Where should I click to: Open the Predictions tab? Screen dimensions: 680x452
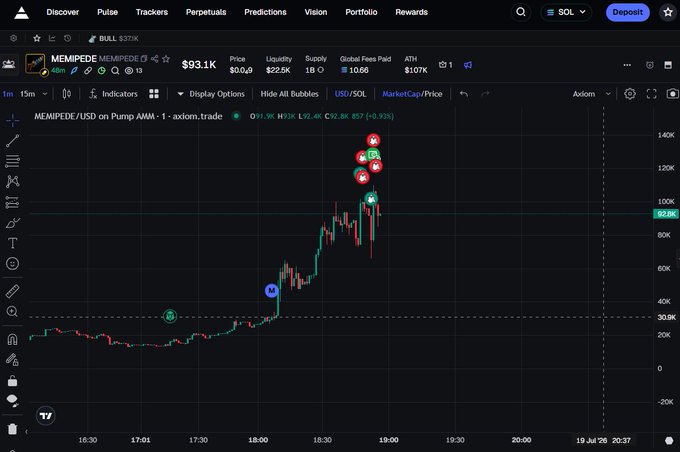point(265,12)
